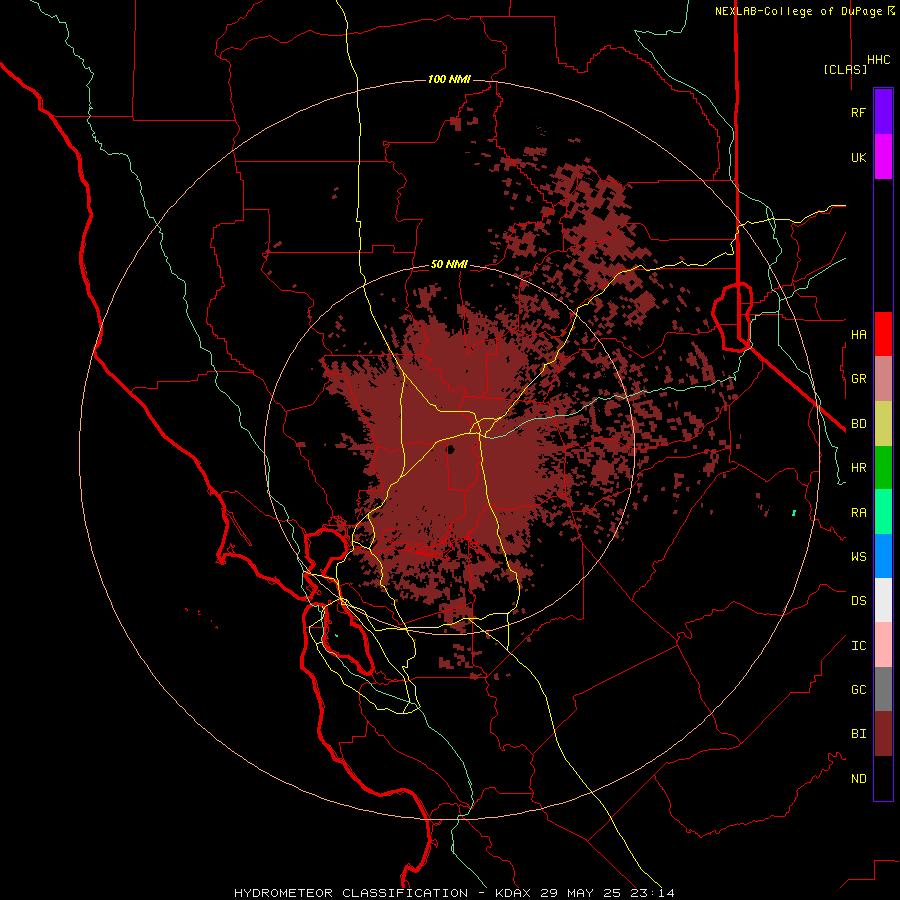900x900 pixels.
Task: Click the DS legend label
Action: point(858,600)
